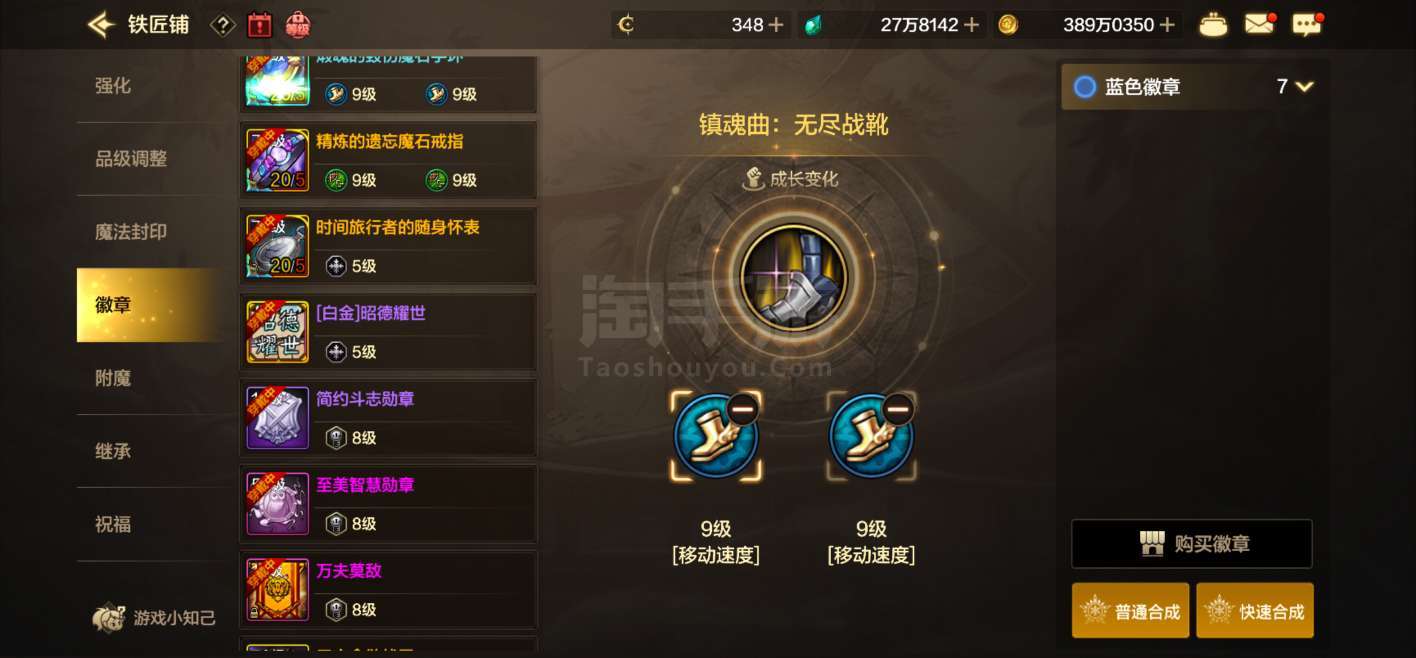Viewport: 1416px width, 658px height.
Task: Open the purse bag icon
Action: 1213,25
